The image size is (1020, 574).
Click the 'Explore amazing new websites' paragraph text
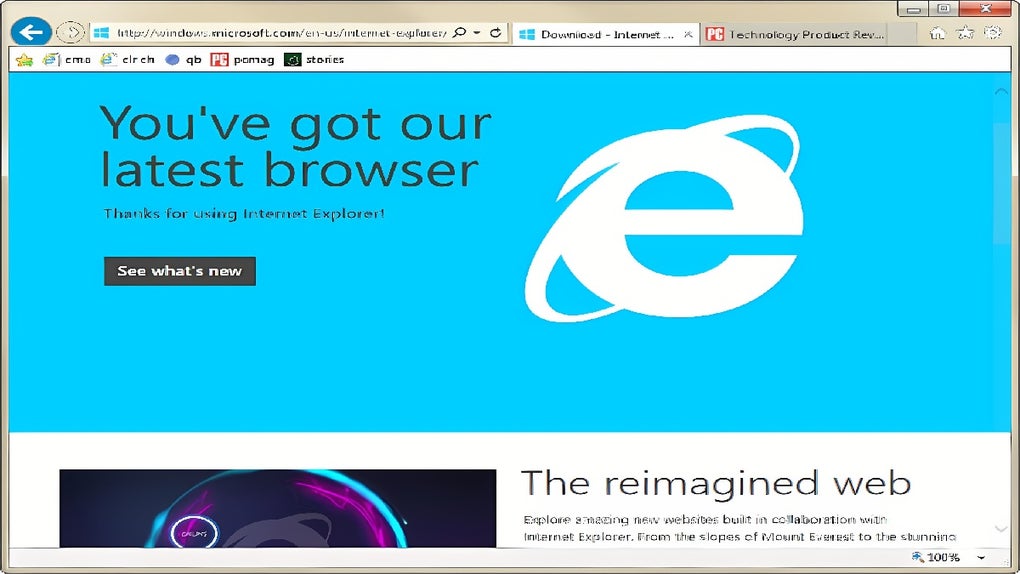tap(740, 528)
